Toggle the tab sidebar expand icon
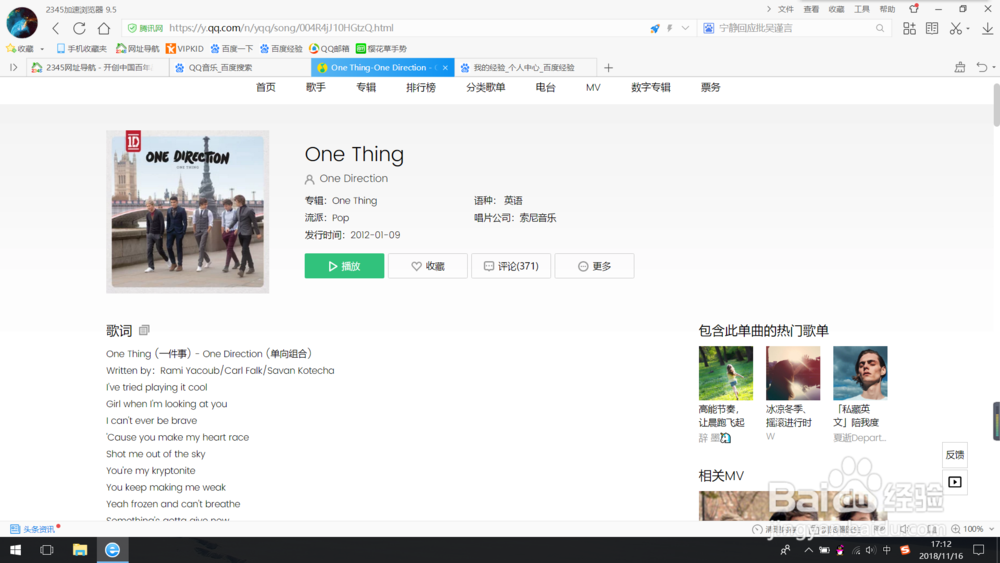Viewport: 1000px width, 563px height. coord(13,68)
